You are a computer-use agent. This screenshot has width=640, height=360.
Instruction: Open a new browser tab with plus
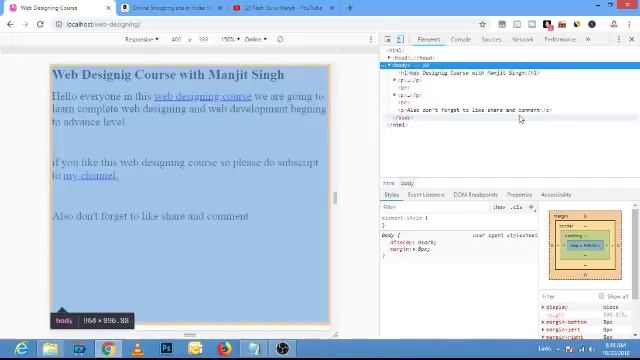[349, 8]
